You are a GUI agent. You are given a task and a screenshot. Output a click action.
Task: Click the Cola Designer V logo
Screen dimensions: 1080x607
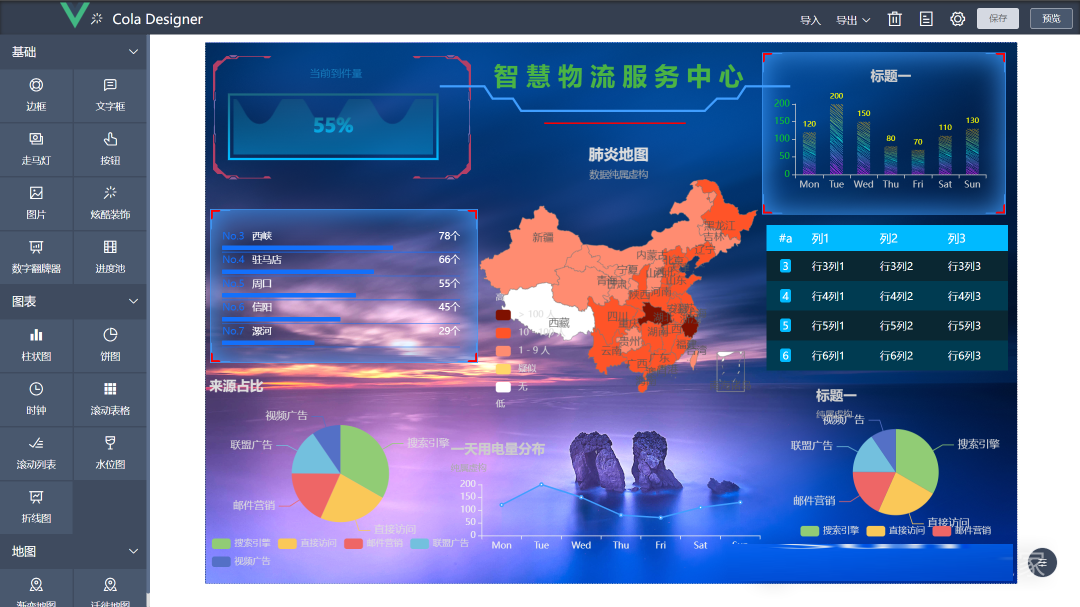[x=74, y=15]
